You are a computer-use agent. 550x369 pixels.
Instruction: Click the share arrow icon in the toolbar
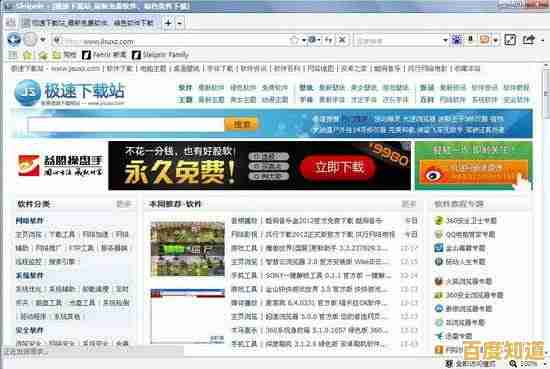(529, 40)
